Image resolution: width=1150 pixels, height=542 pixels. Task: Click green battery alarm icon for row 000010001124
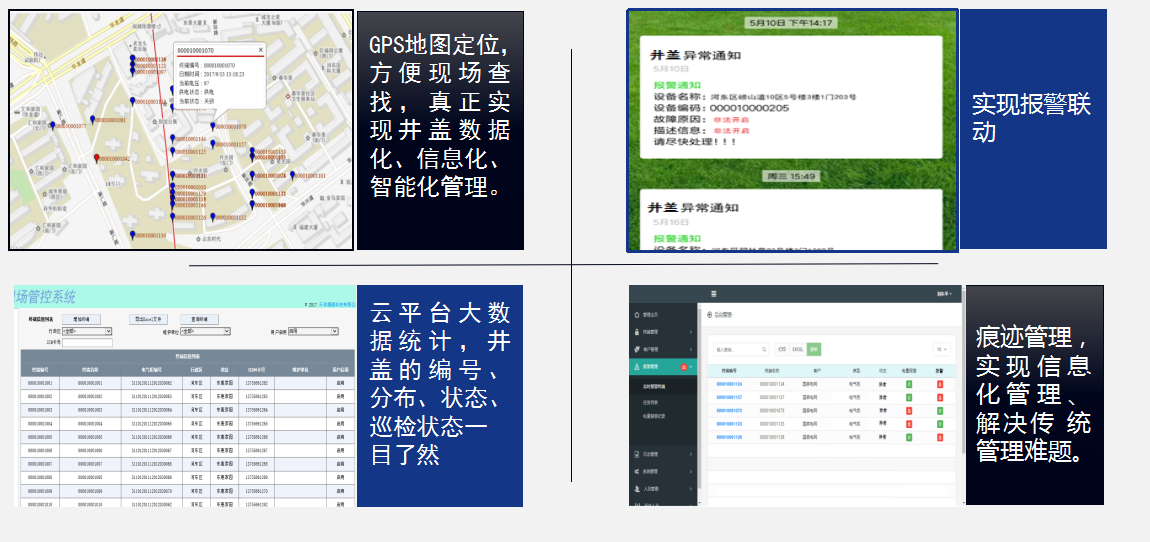pyautogui.click(x=909, y=384)
